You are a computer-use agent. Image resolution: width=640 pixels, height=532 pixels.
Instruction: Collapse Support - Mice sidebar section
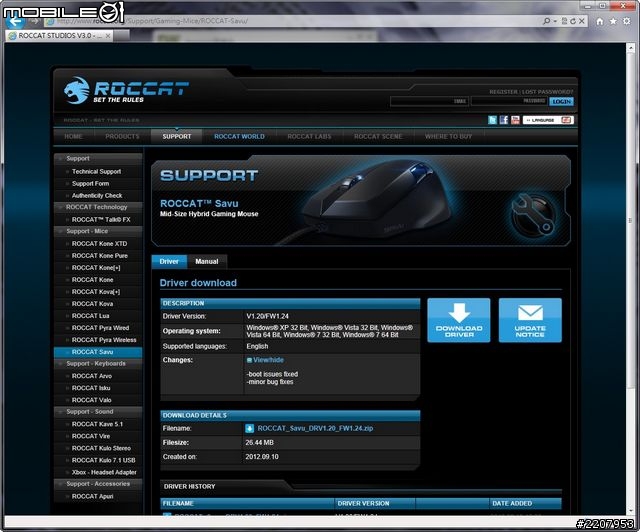tap(98, 231)
